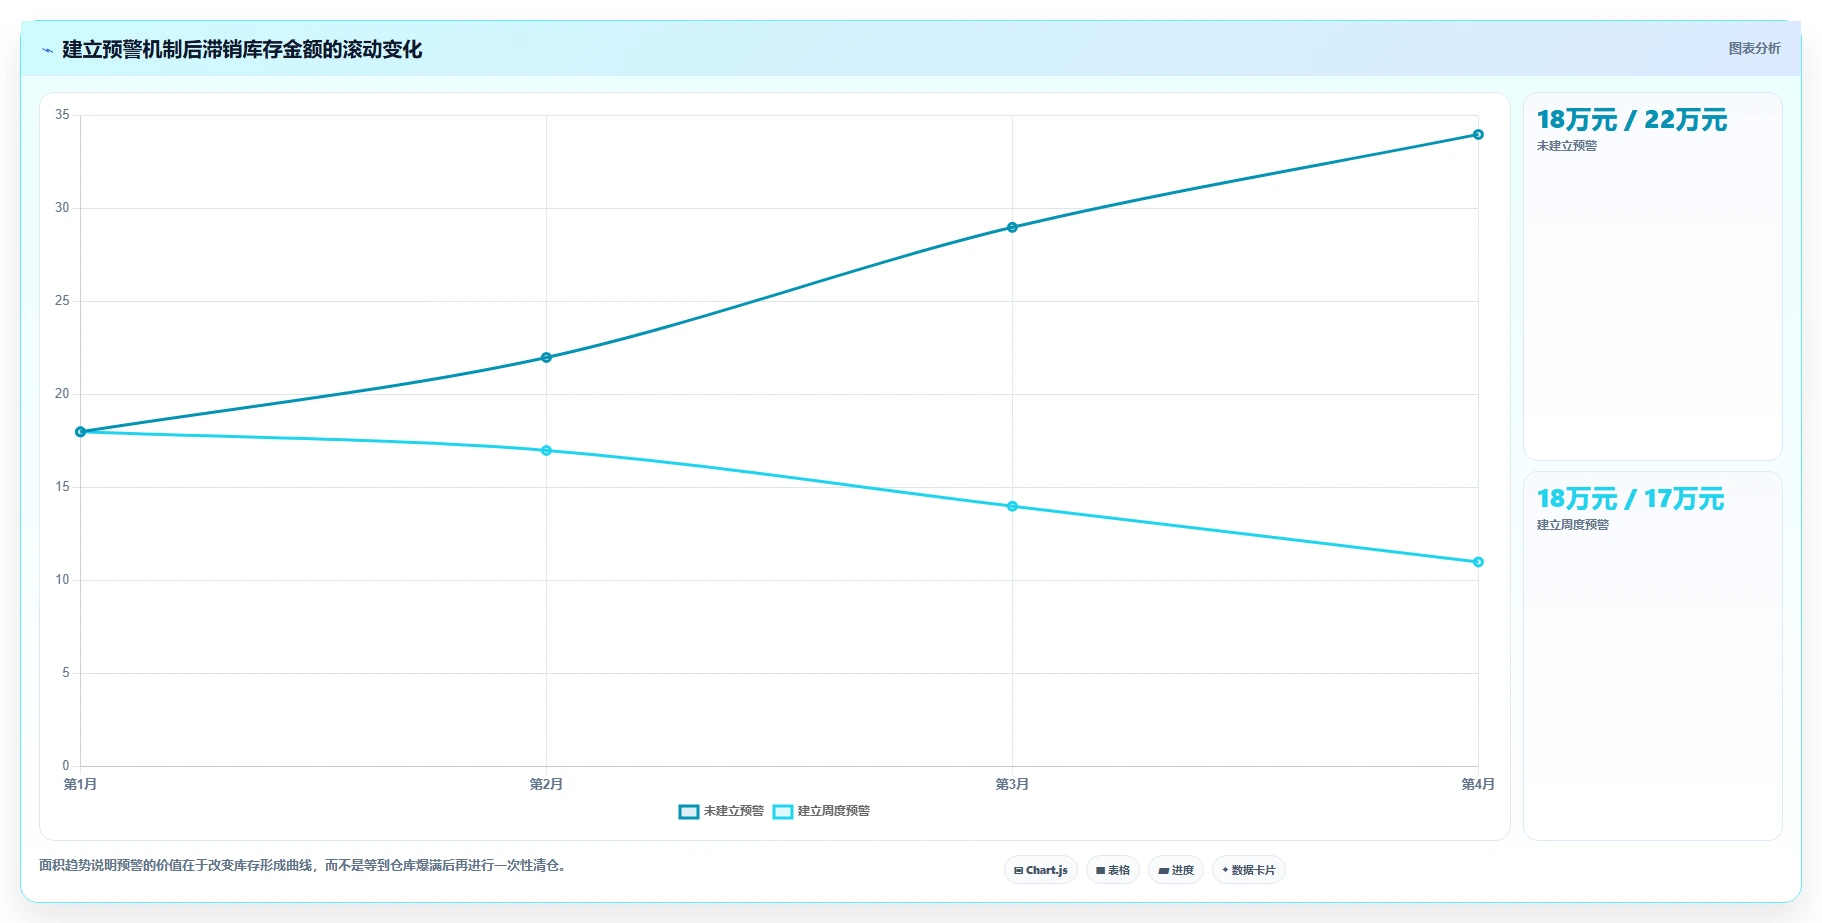
Task: Click the 未建立预警 point at 第4月
Action: (1478, 134)
